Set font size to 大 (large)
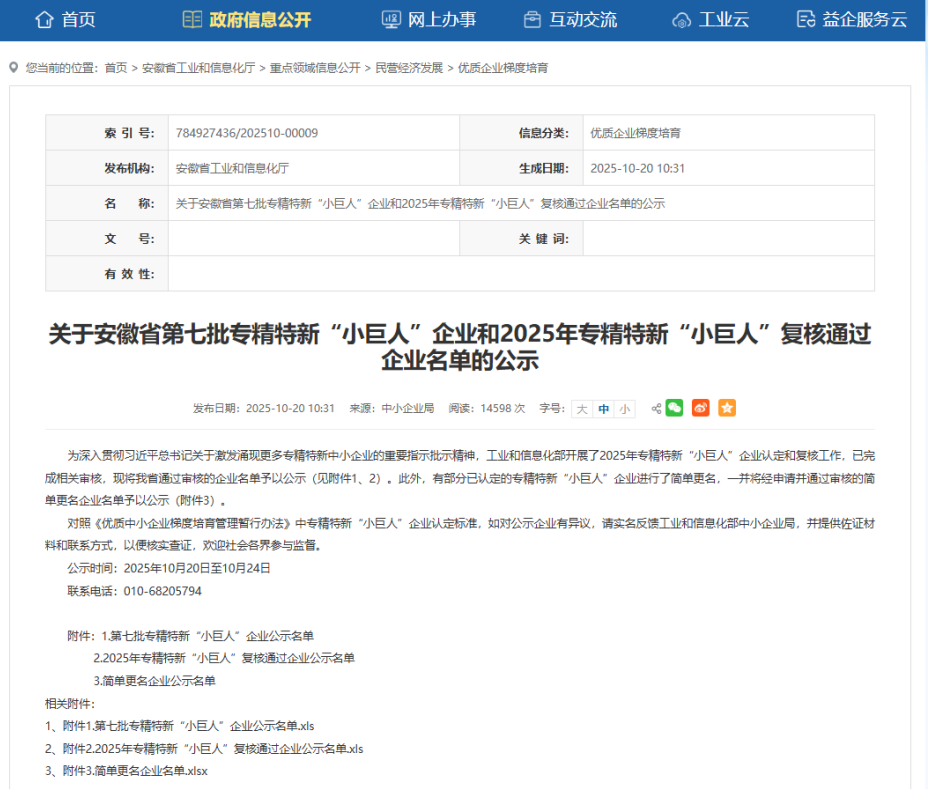This screenshot has width=928, height=790. tap(581, 408)
